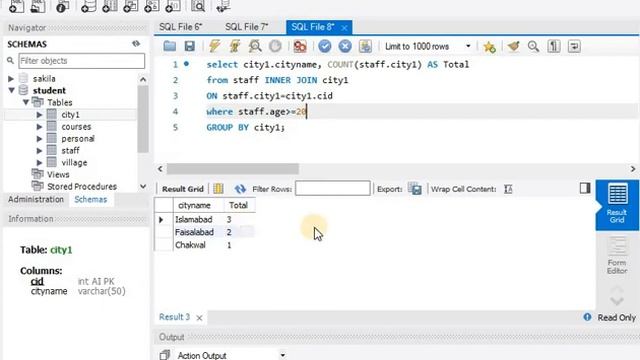
Task: Execute the query with the lightning bolt icon
Action: pos(214,46)
